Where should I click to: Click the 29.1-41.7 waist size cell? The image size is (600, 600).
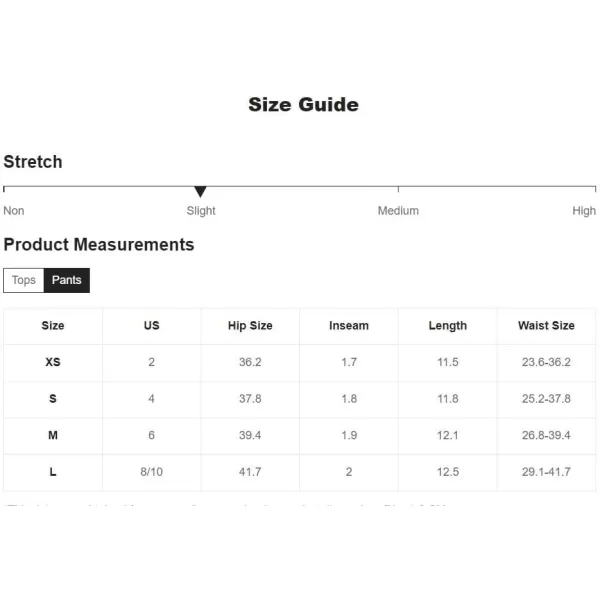(x=546, y=472)
